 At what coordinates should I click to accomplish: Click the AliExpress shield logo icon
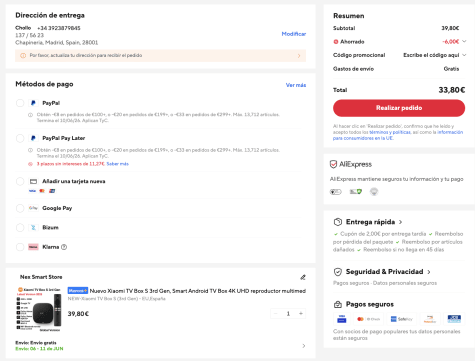click(333, 164)
